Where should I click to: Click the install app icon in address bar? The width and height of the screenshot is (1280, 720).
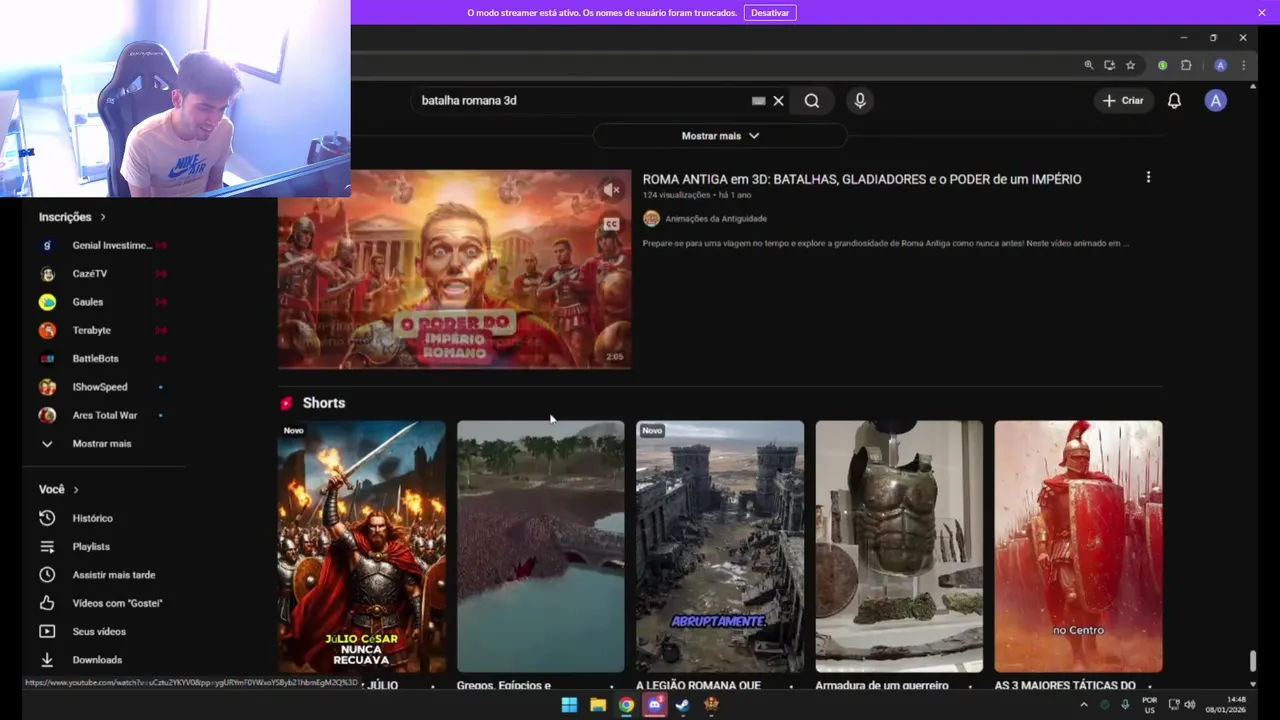tap(1109, 65)
